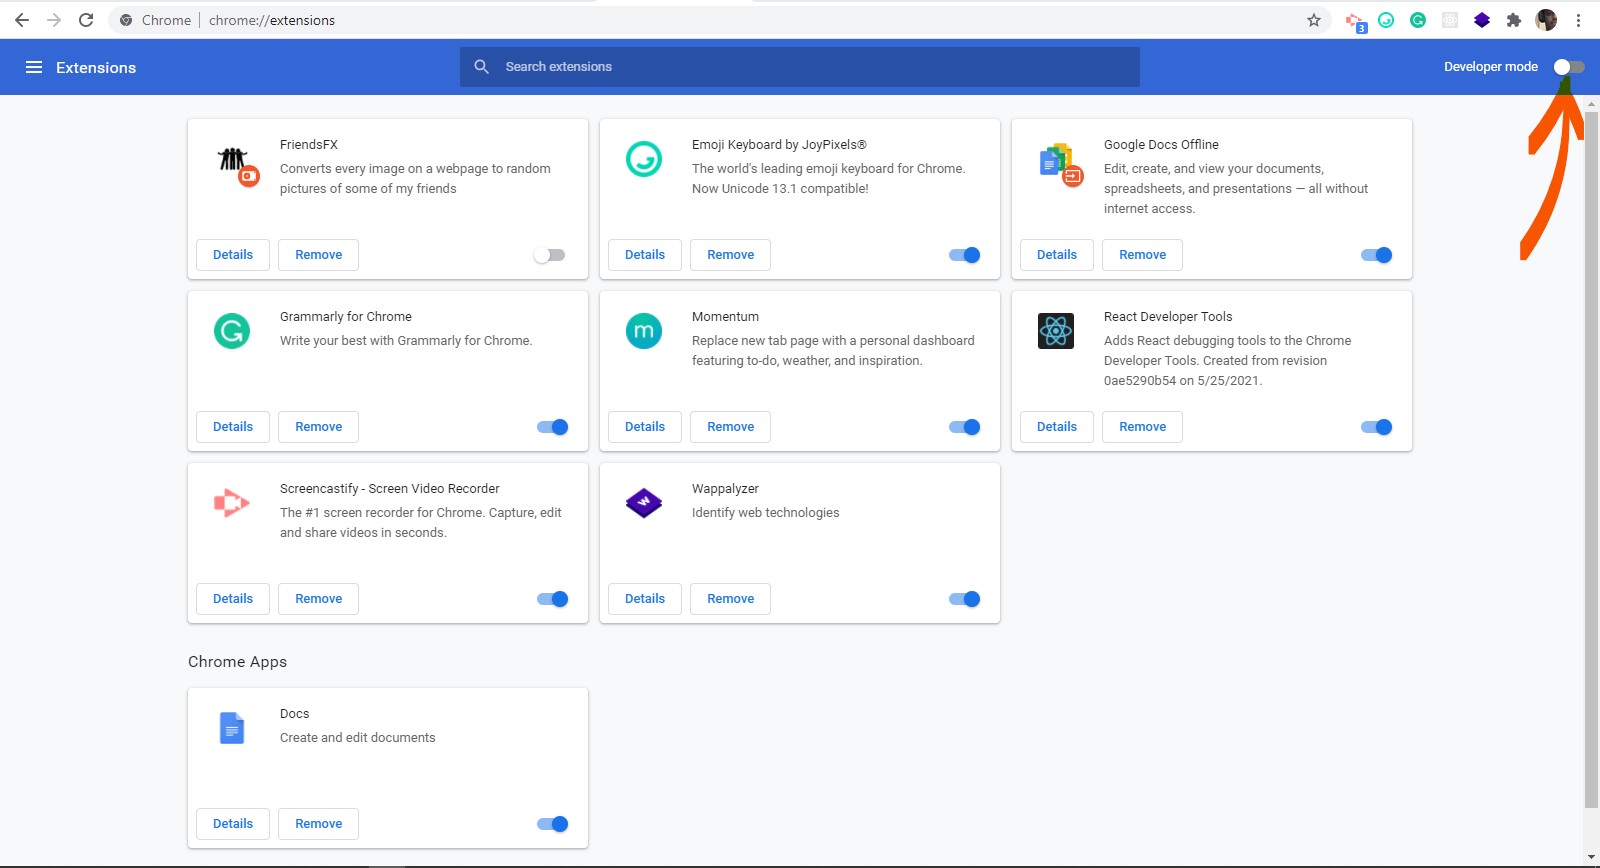Click the Chrome site info icon in address bar
This screenshot has height=868, width=1600.
126,20
